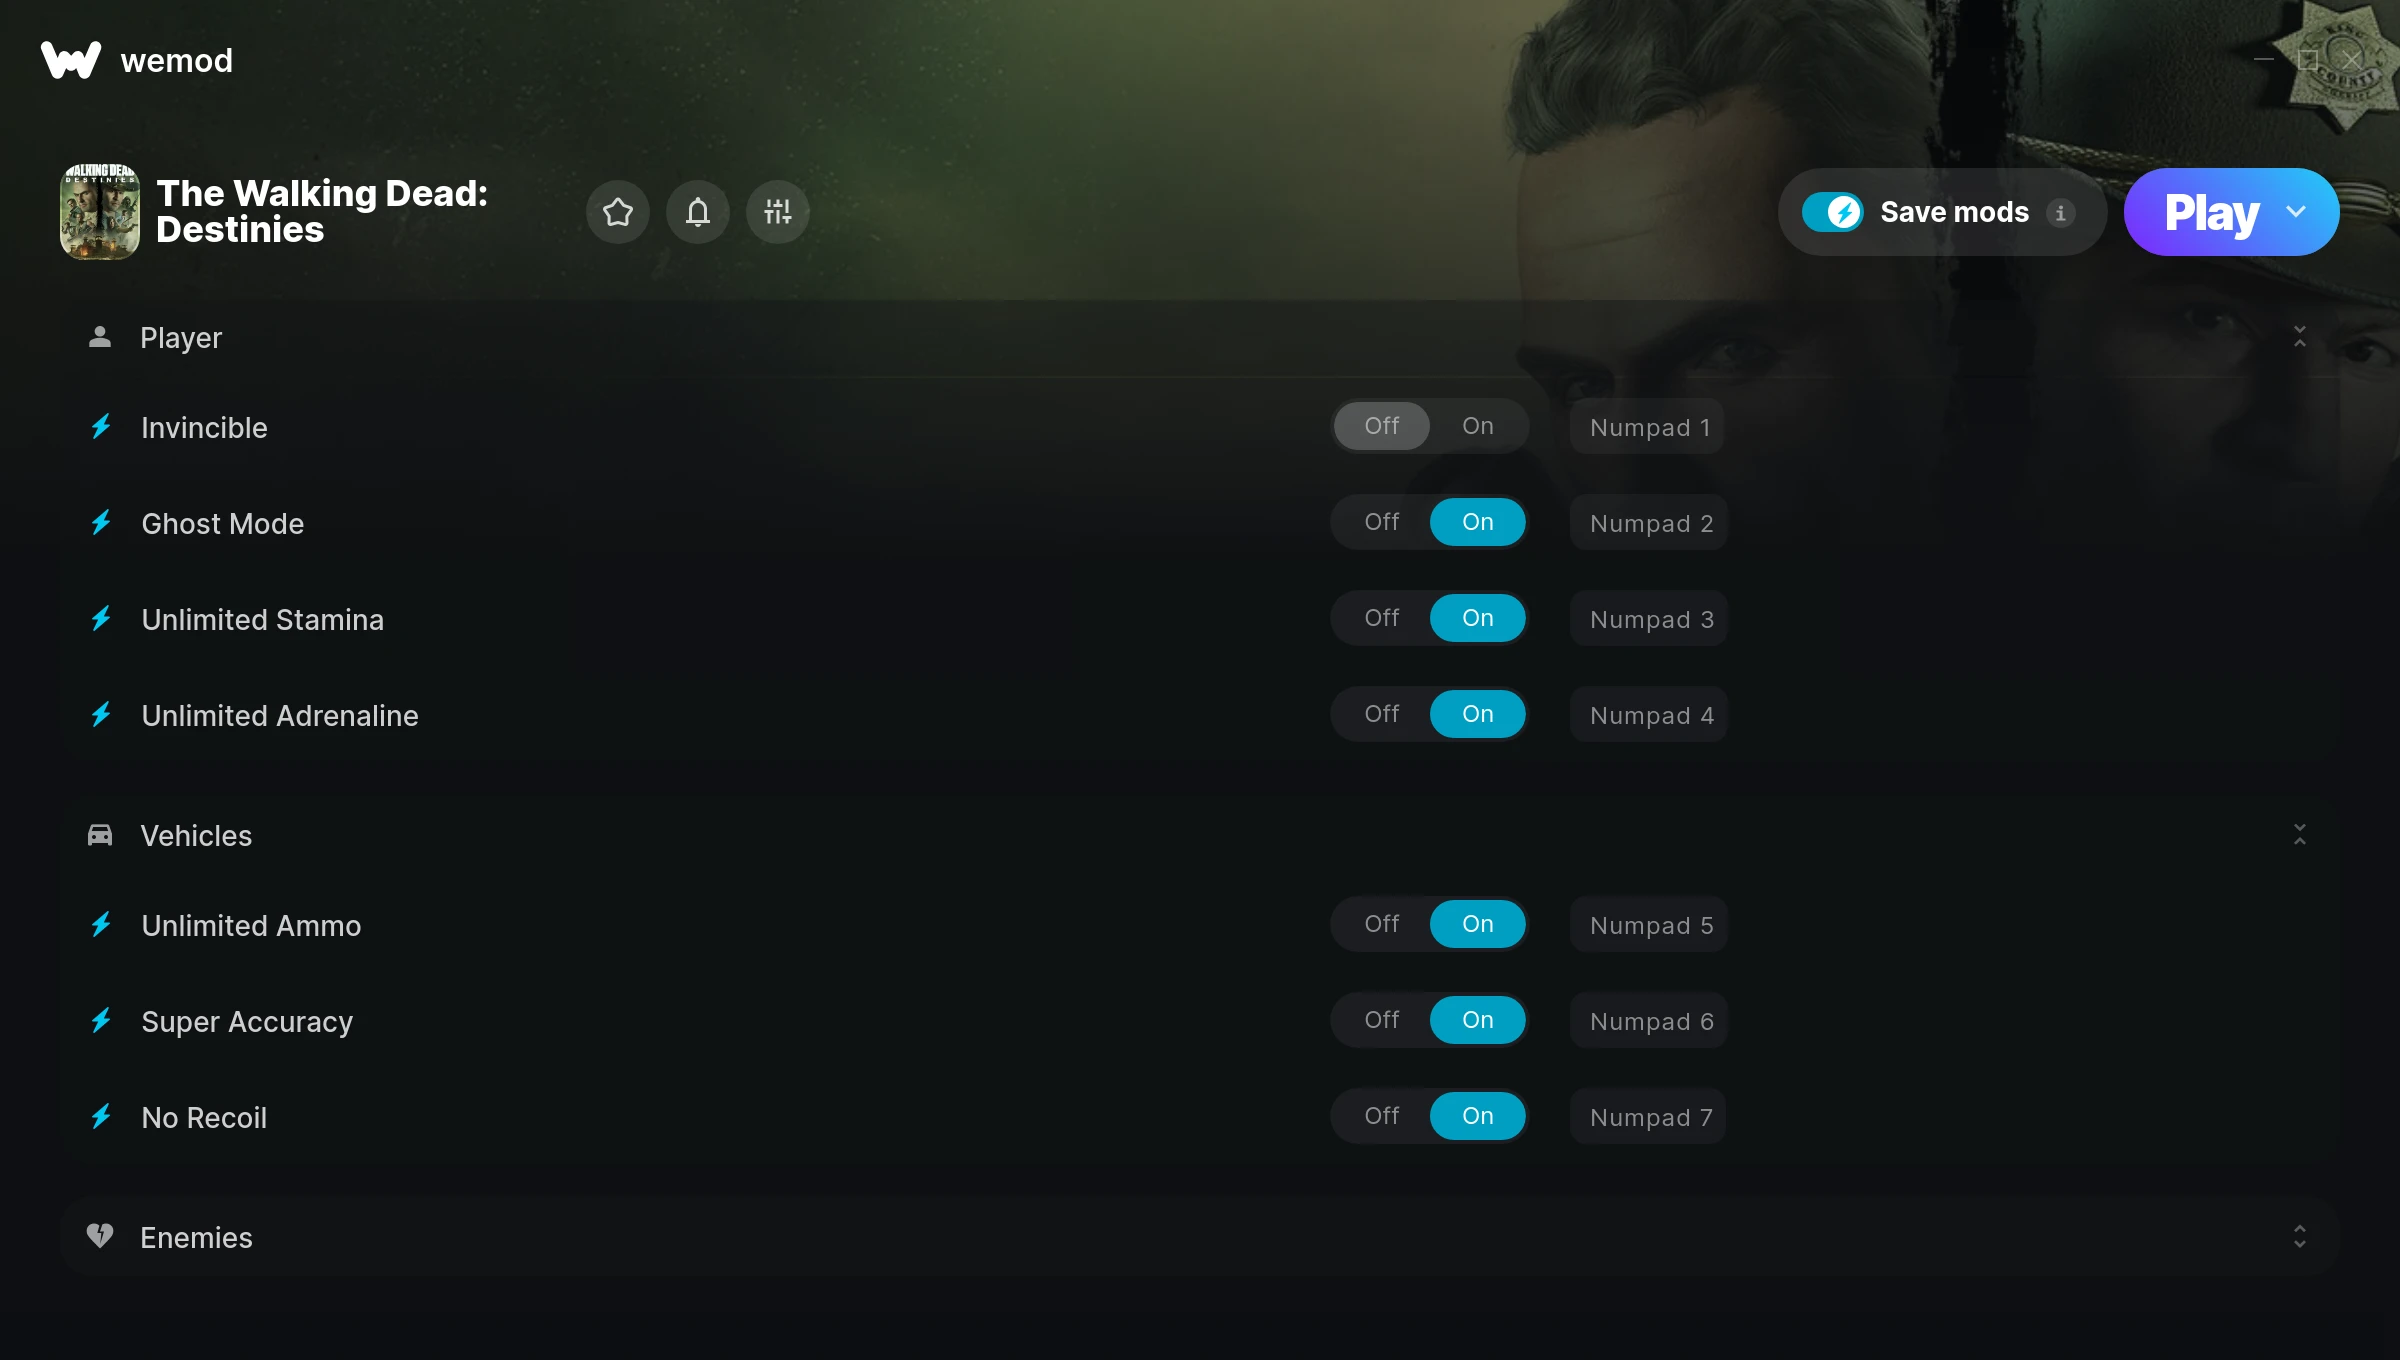Image resolution: width=2400 pixels, height=1360 pixels.
Task: Collapse the Player section
Action: point(2299,337)
